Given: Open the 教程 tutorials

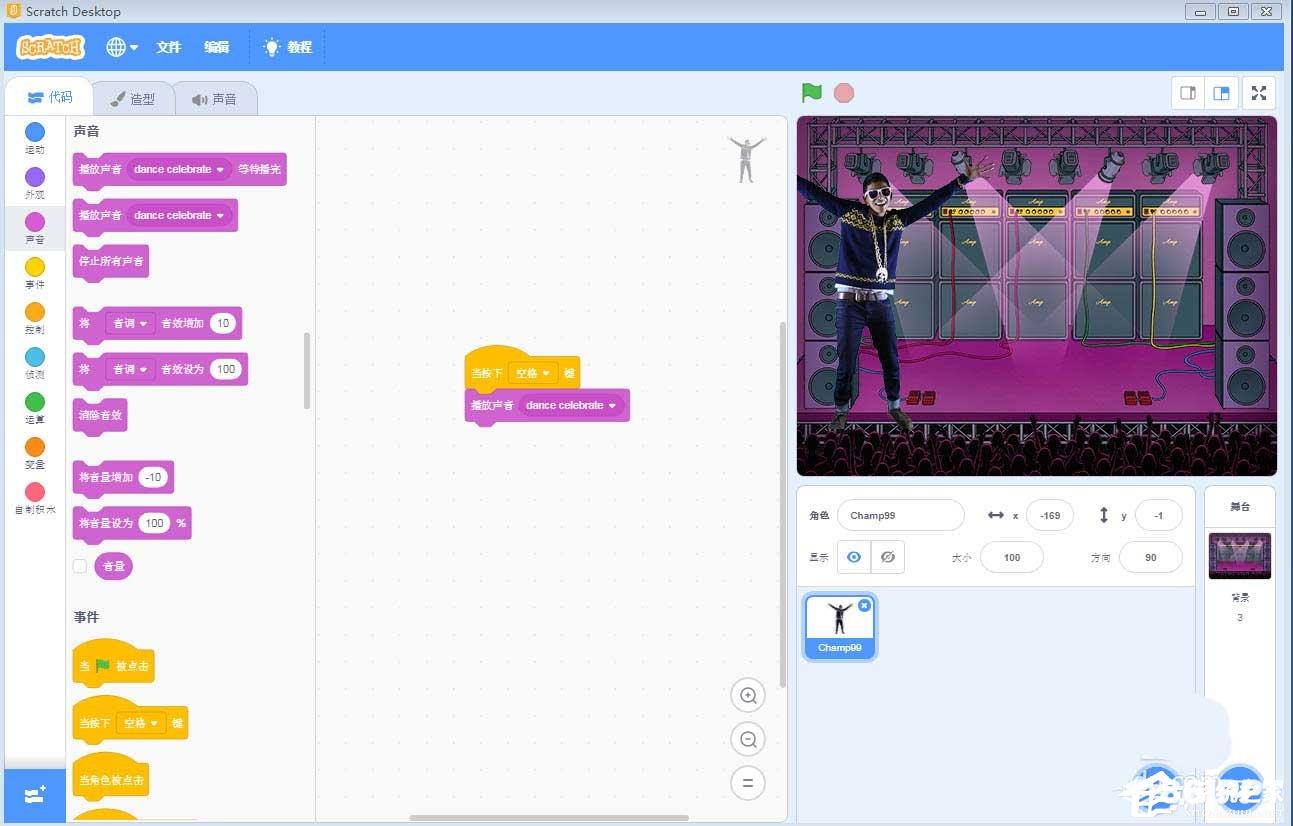Looking at the screenshot, I should [x=288, y=47].
